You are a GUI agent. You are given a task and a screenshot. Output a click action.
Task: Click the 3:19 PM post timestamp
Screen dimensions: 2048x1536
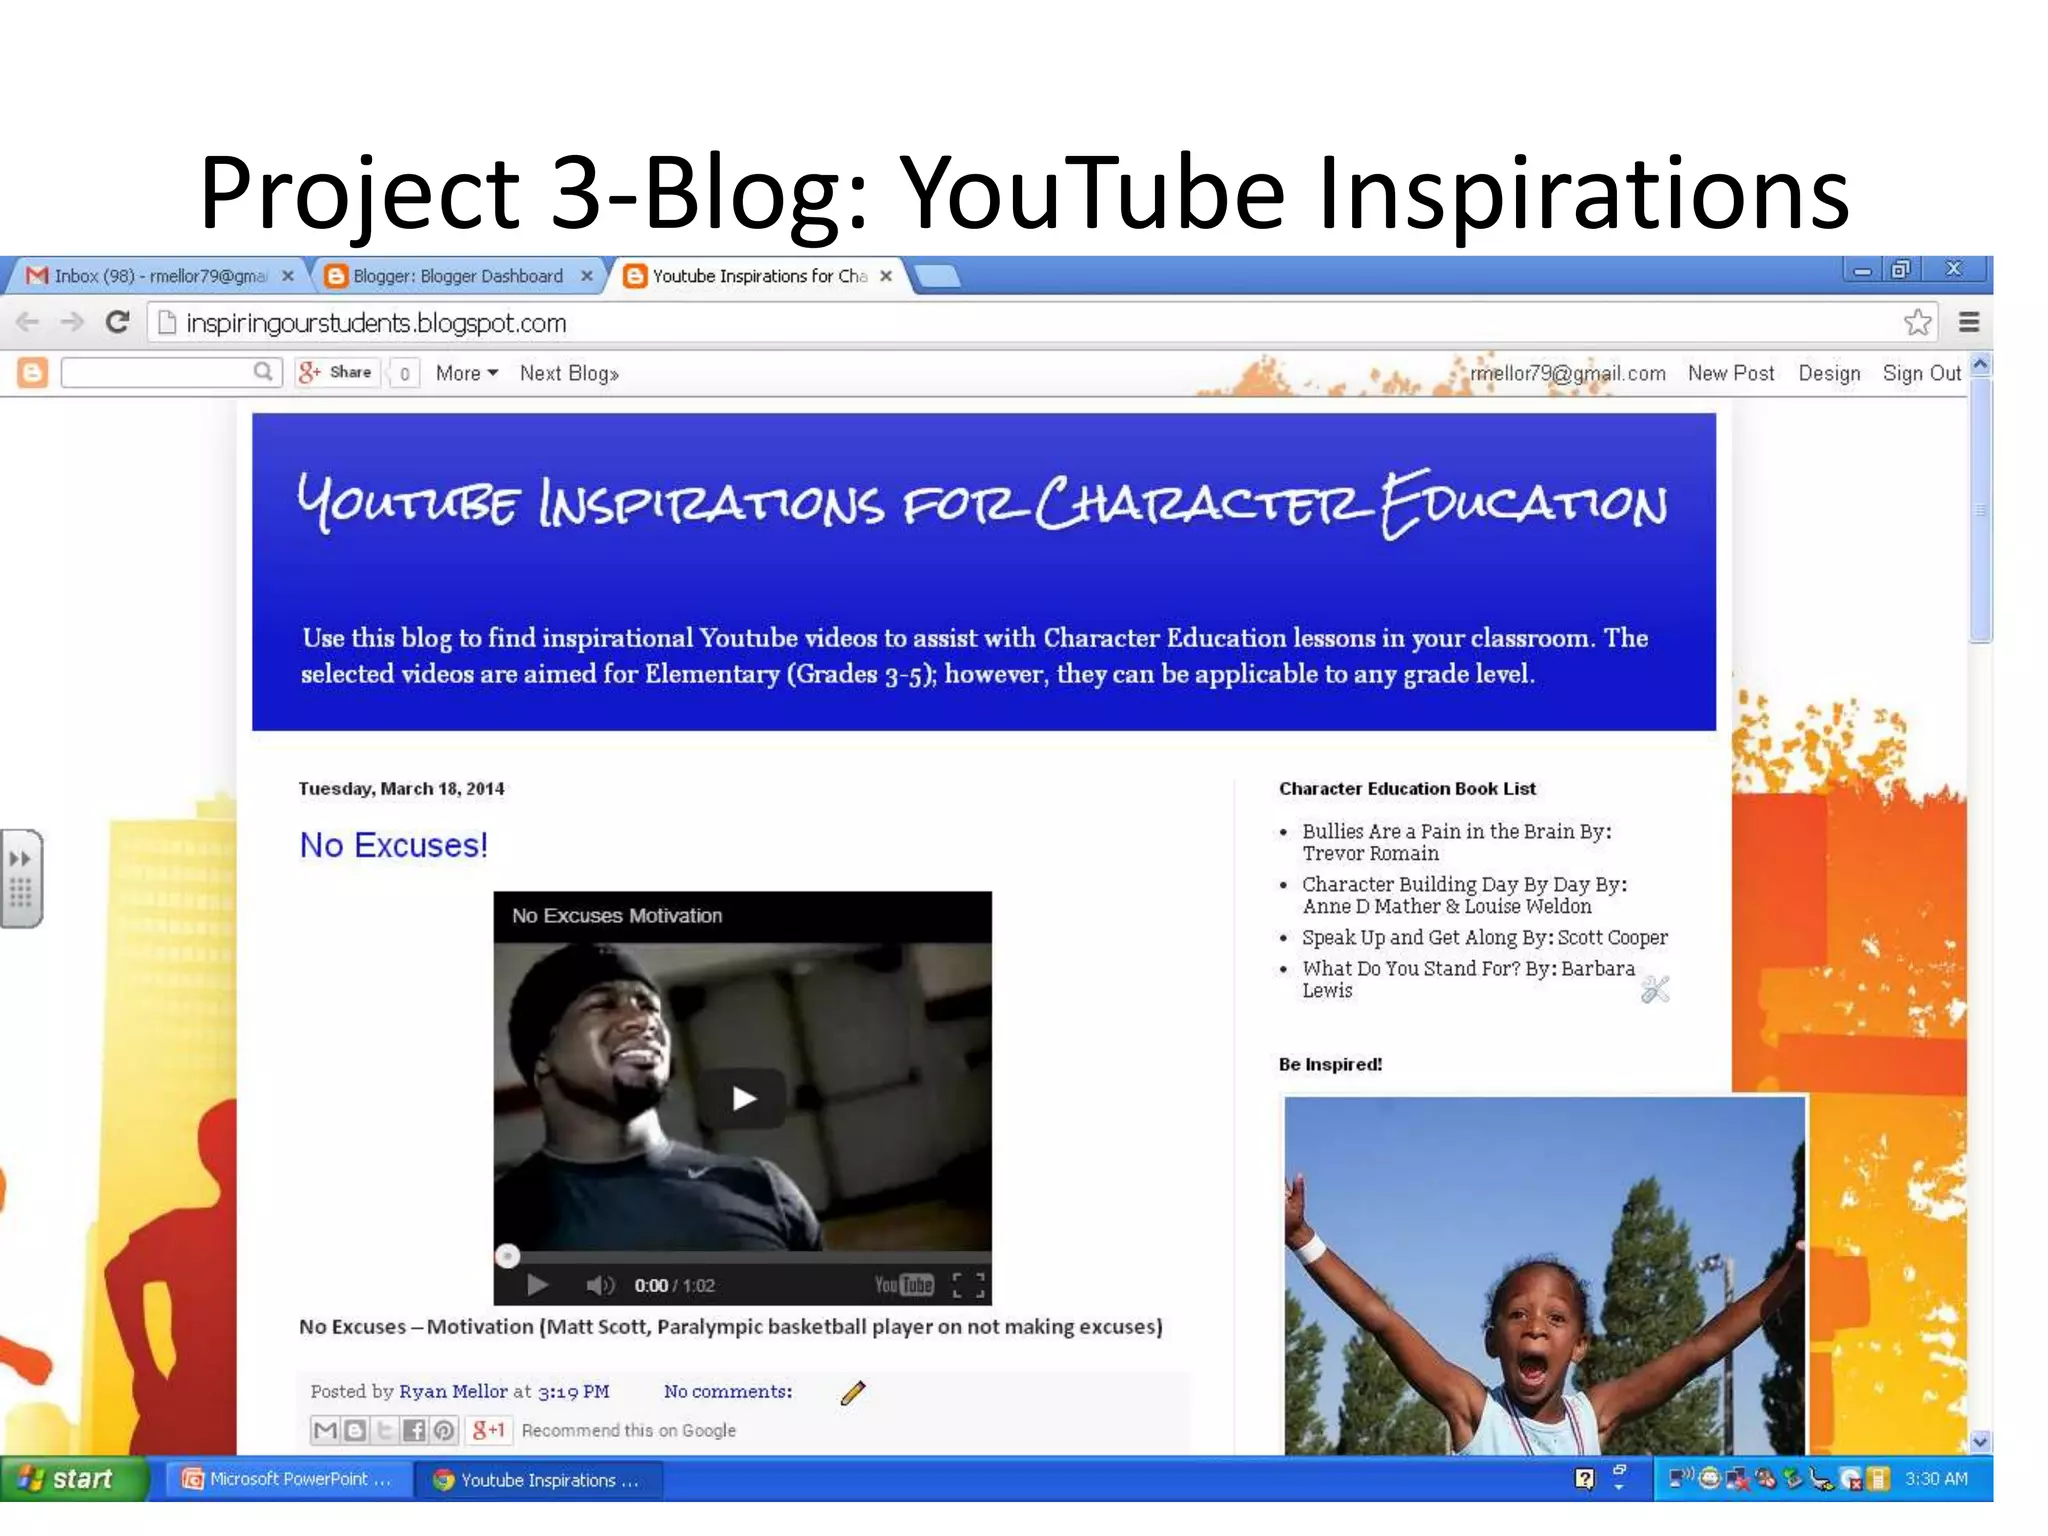tap(573, 1391)
